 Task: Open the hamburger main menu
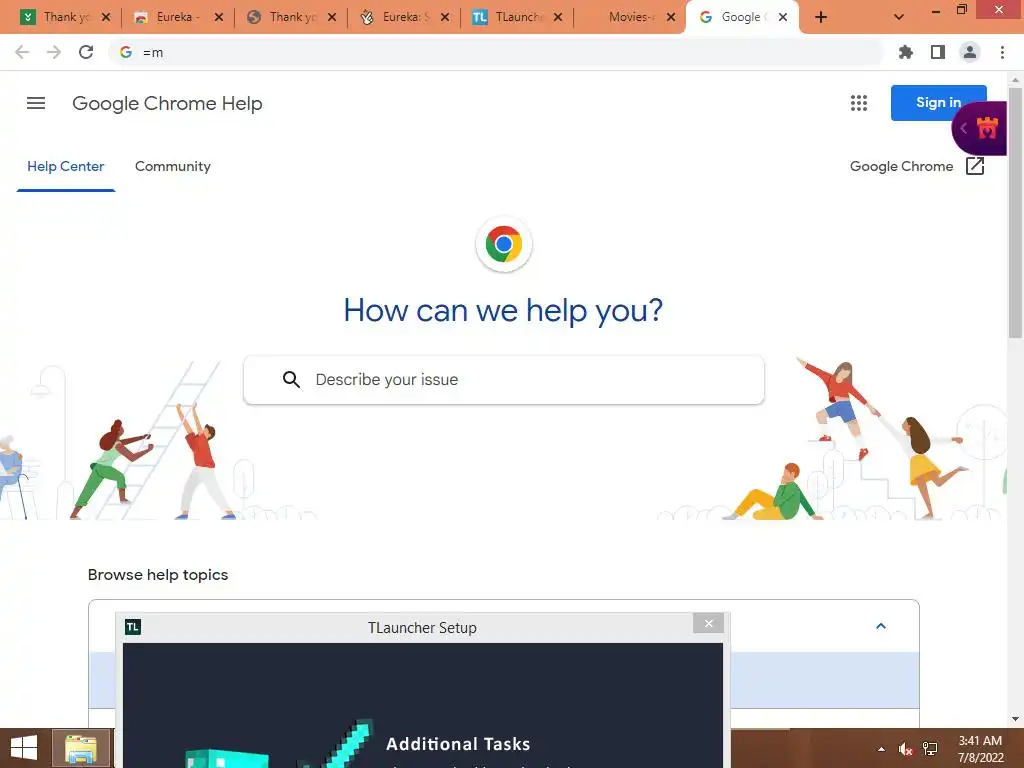[36, 103]
